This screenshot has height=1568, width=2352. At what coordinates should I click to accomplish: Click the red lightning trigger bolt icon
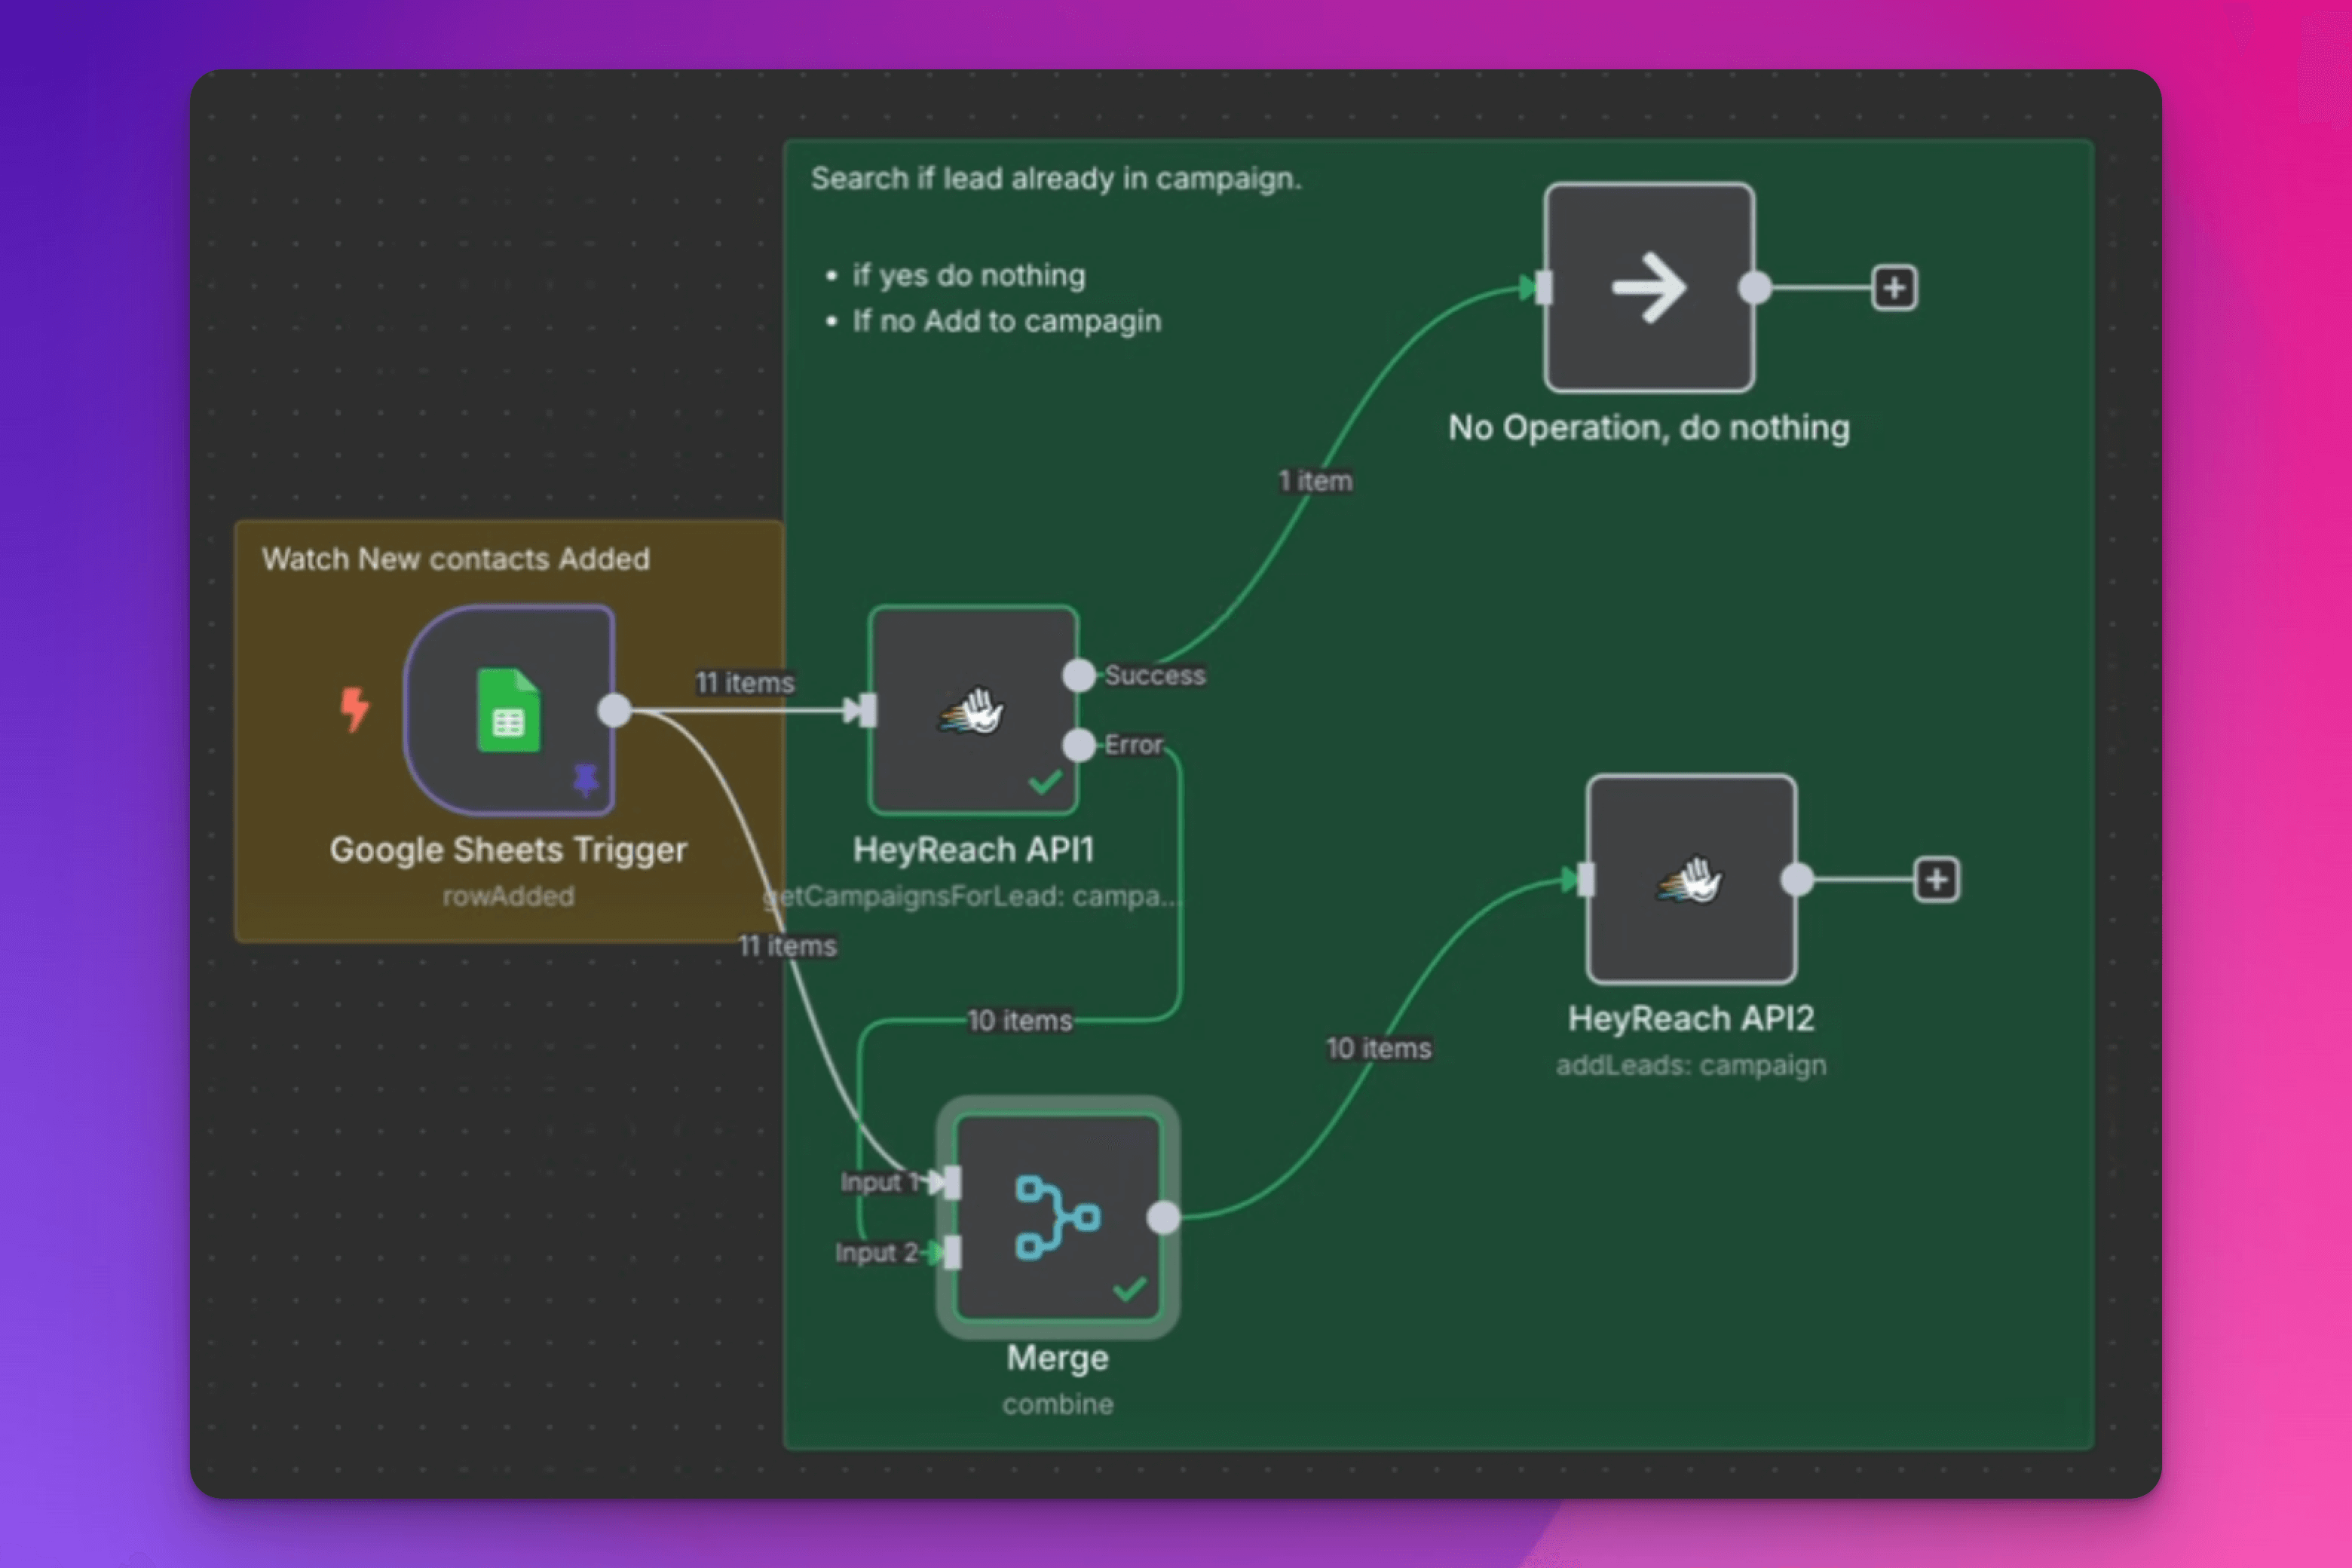tap(354, 709)
